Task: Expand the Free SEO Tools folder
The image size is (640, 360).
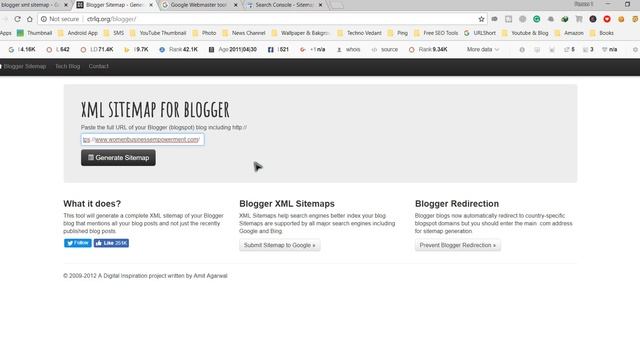Action: click(x=436, y=33)
